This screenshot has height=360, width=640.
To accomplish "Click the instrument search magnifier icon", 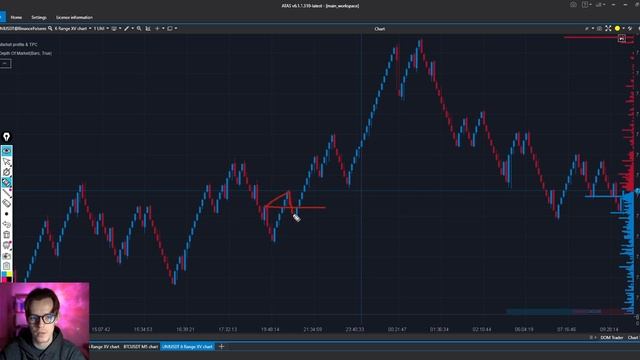I will tap(50, 29).
